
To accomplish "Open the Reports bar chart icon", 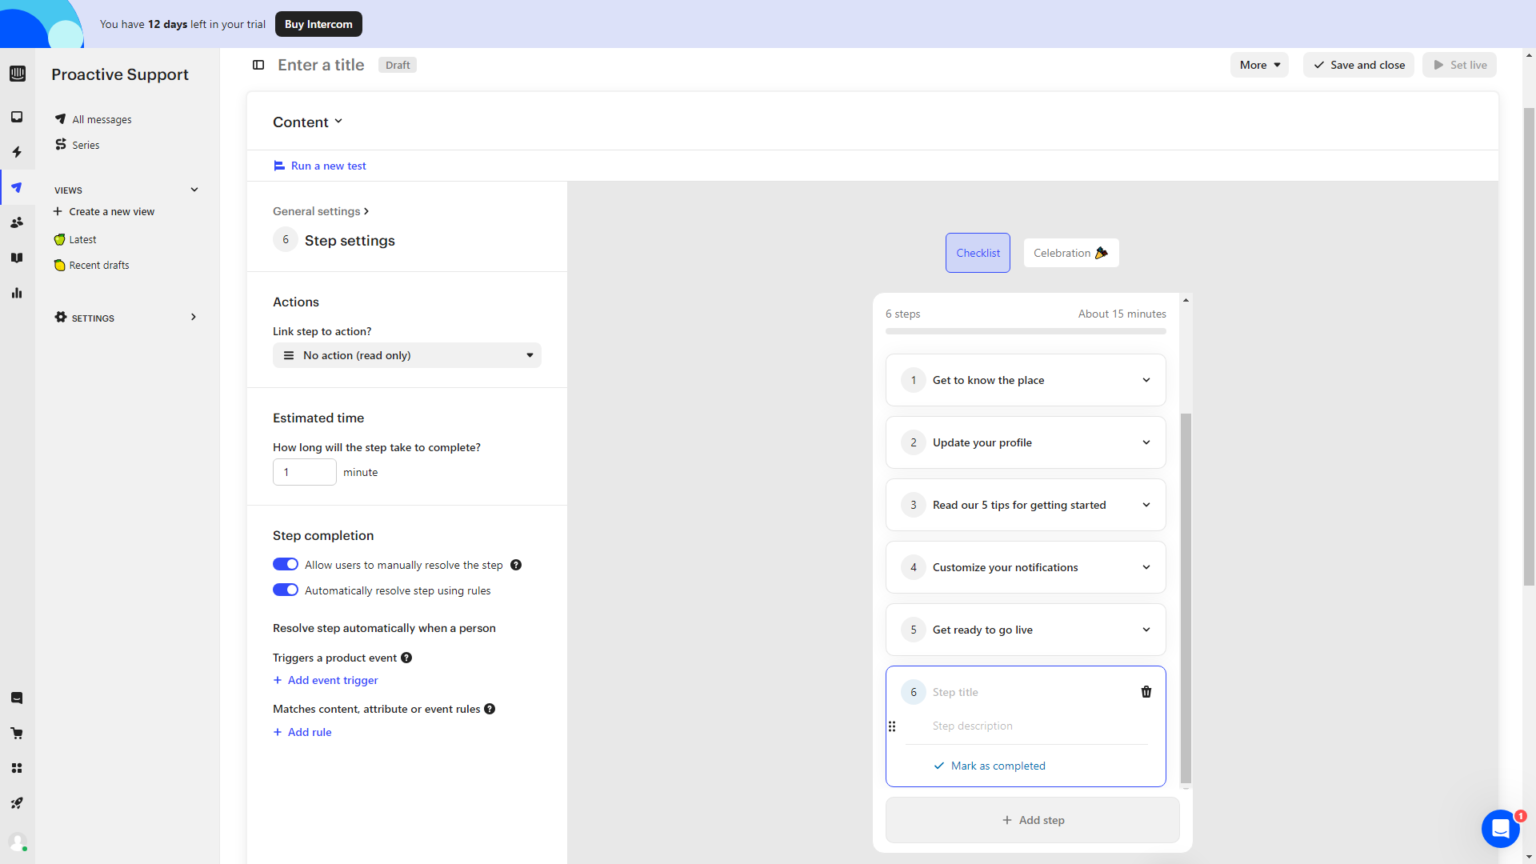I will point(16,292).
